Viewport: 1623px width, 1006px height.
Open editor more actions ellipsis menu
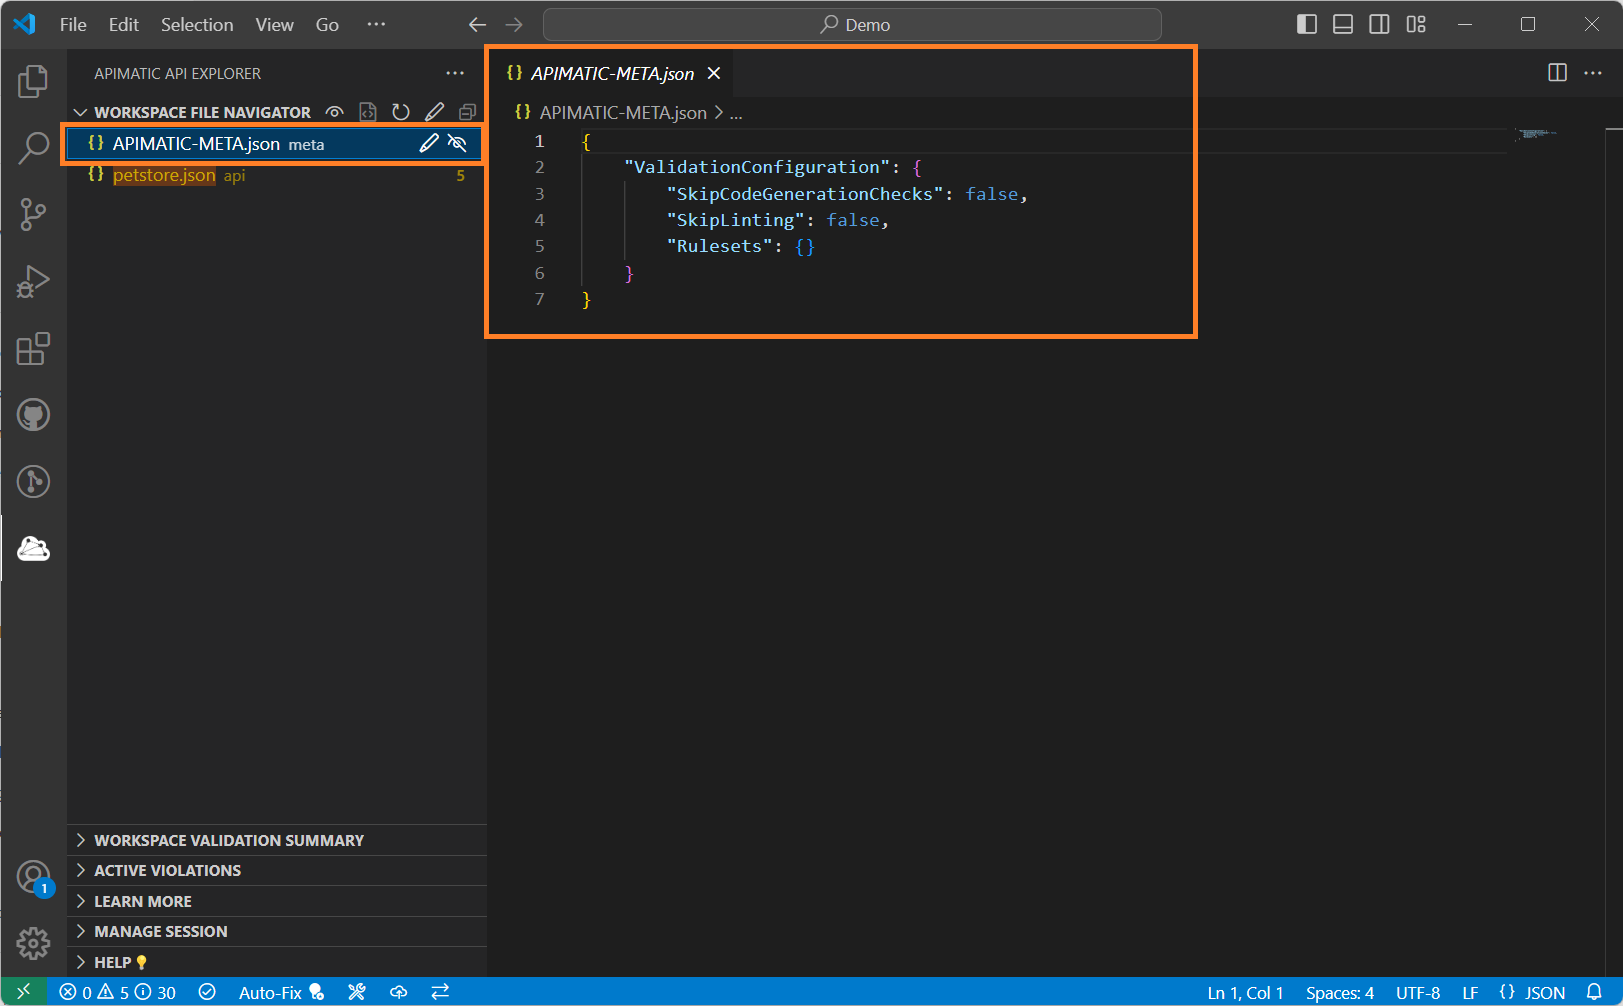point(1593,72)
